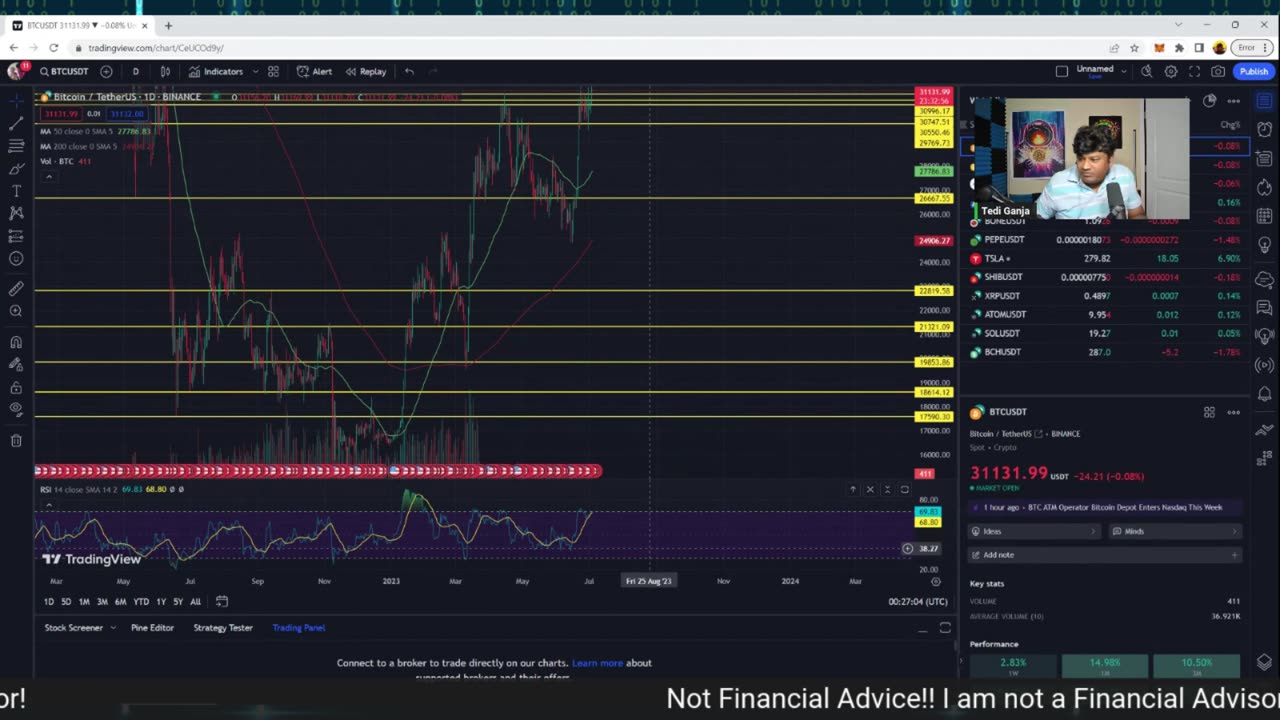Screen dimensions: 1280x720
Task: Click the Publish button
Action: point(1254,71)
